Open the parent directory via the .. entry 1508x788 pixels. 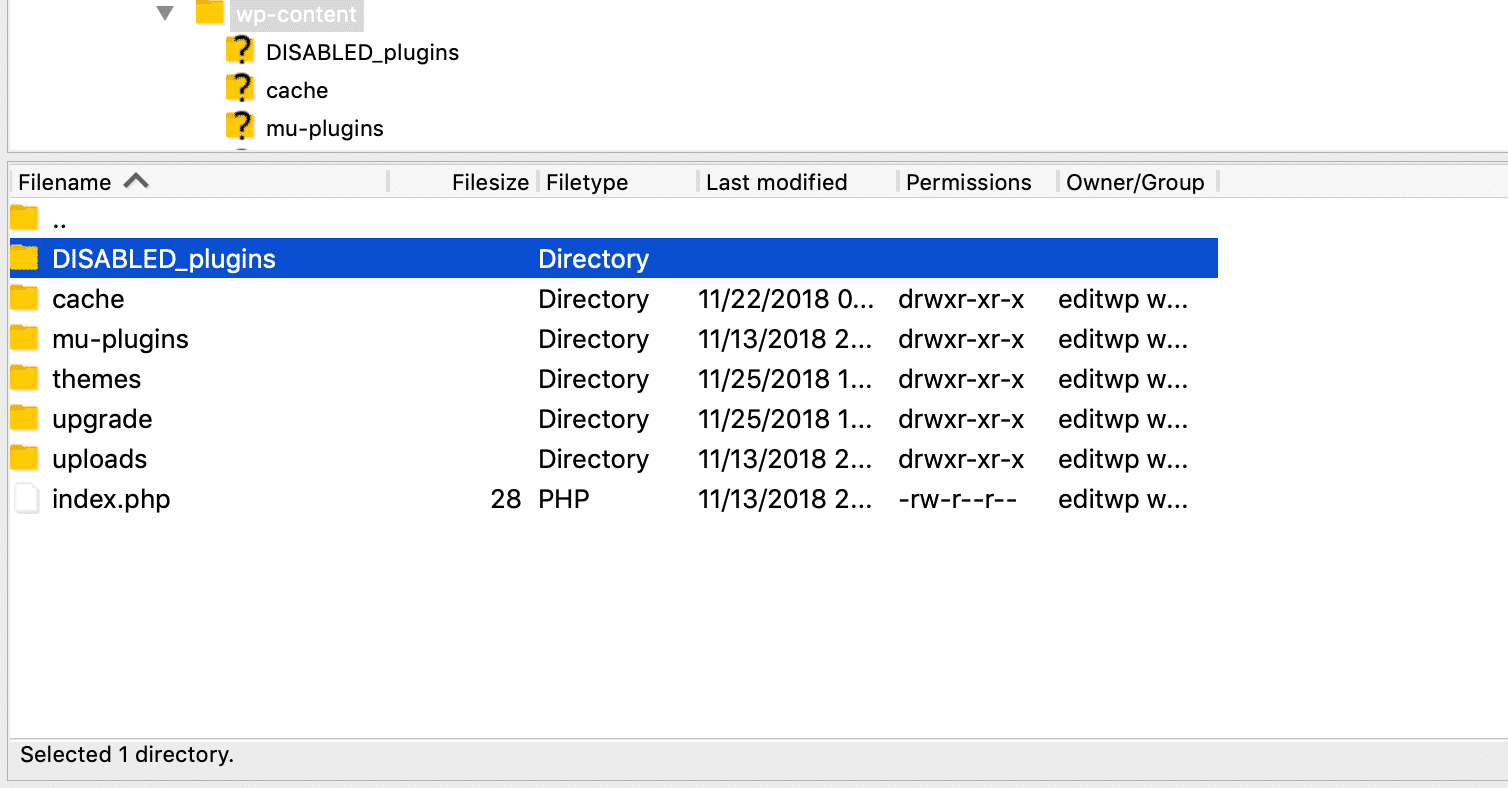pyautogui.click(x=59, y=217)
